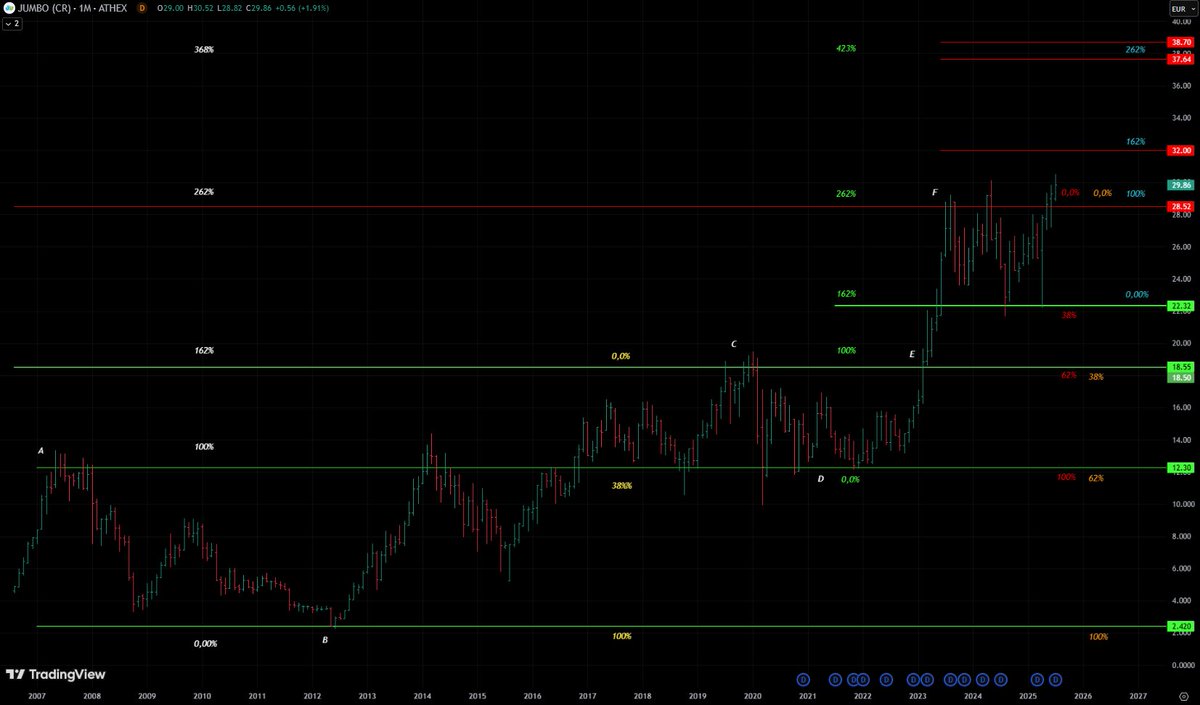Click the 368% Fibonacci text label
Screen dimensions: 1200x705
204,49
